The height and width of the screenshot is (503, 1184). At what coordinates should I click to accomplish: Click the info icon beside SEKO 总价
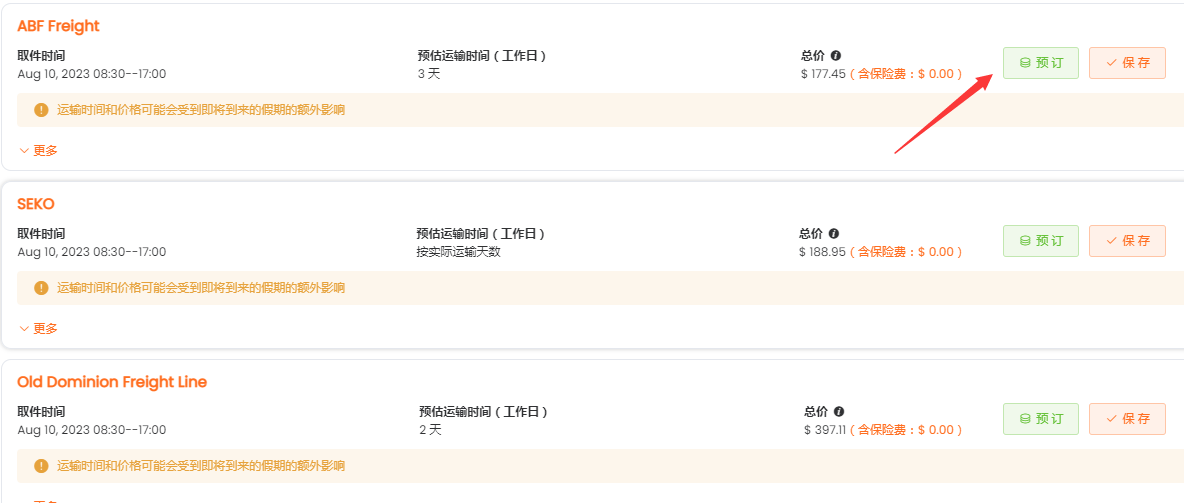coord(834,234)
